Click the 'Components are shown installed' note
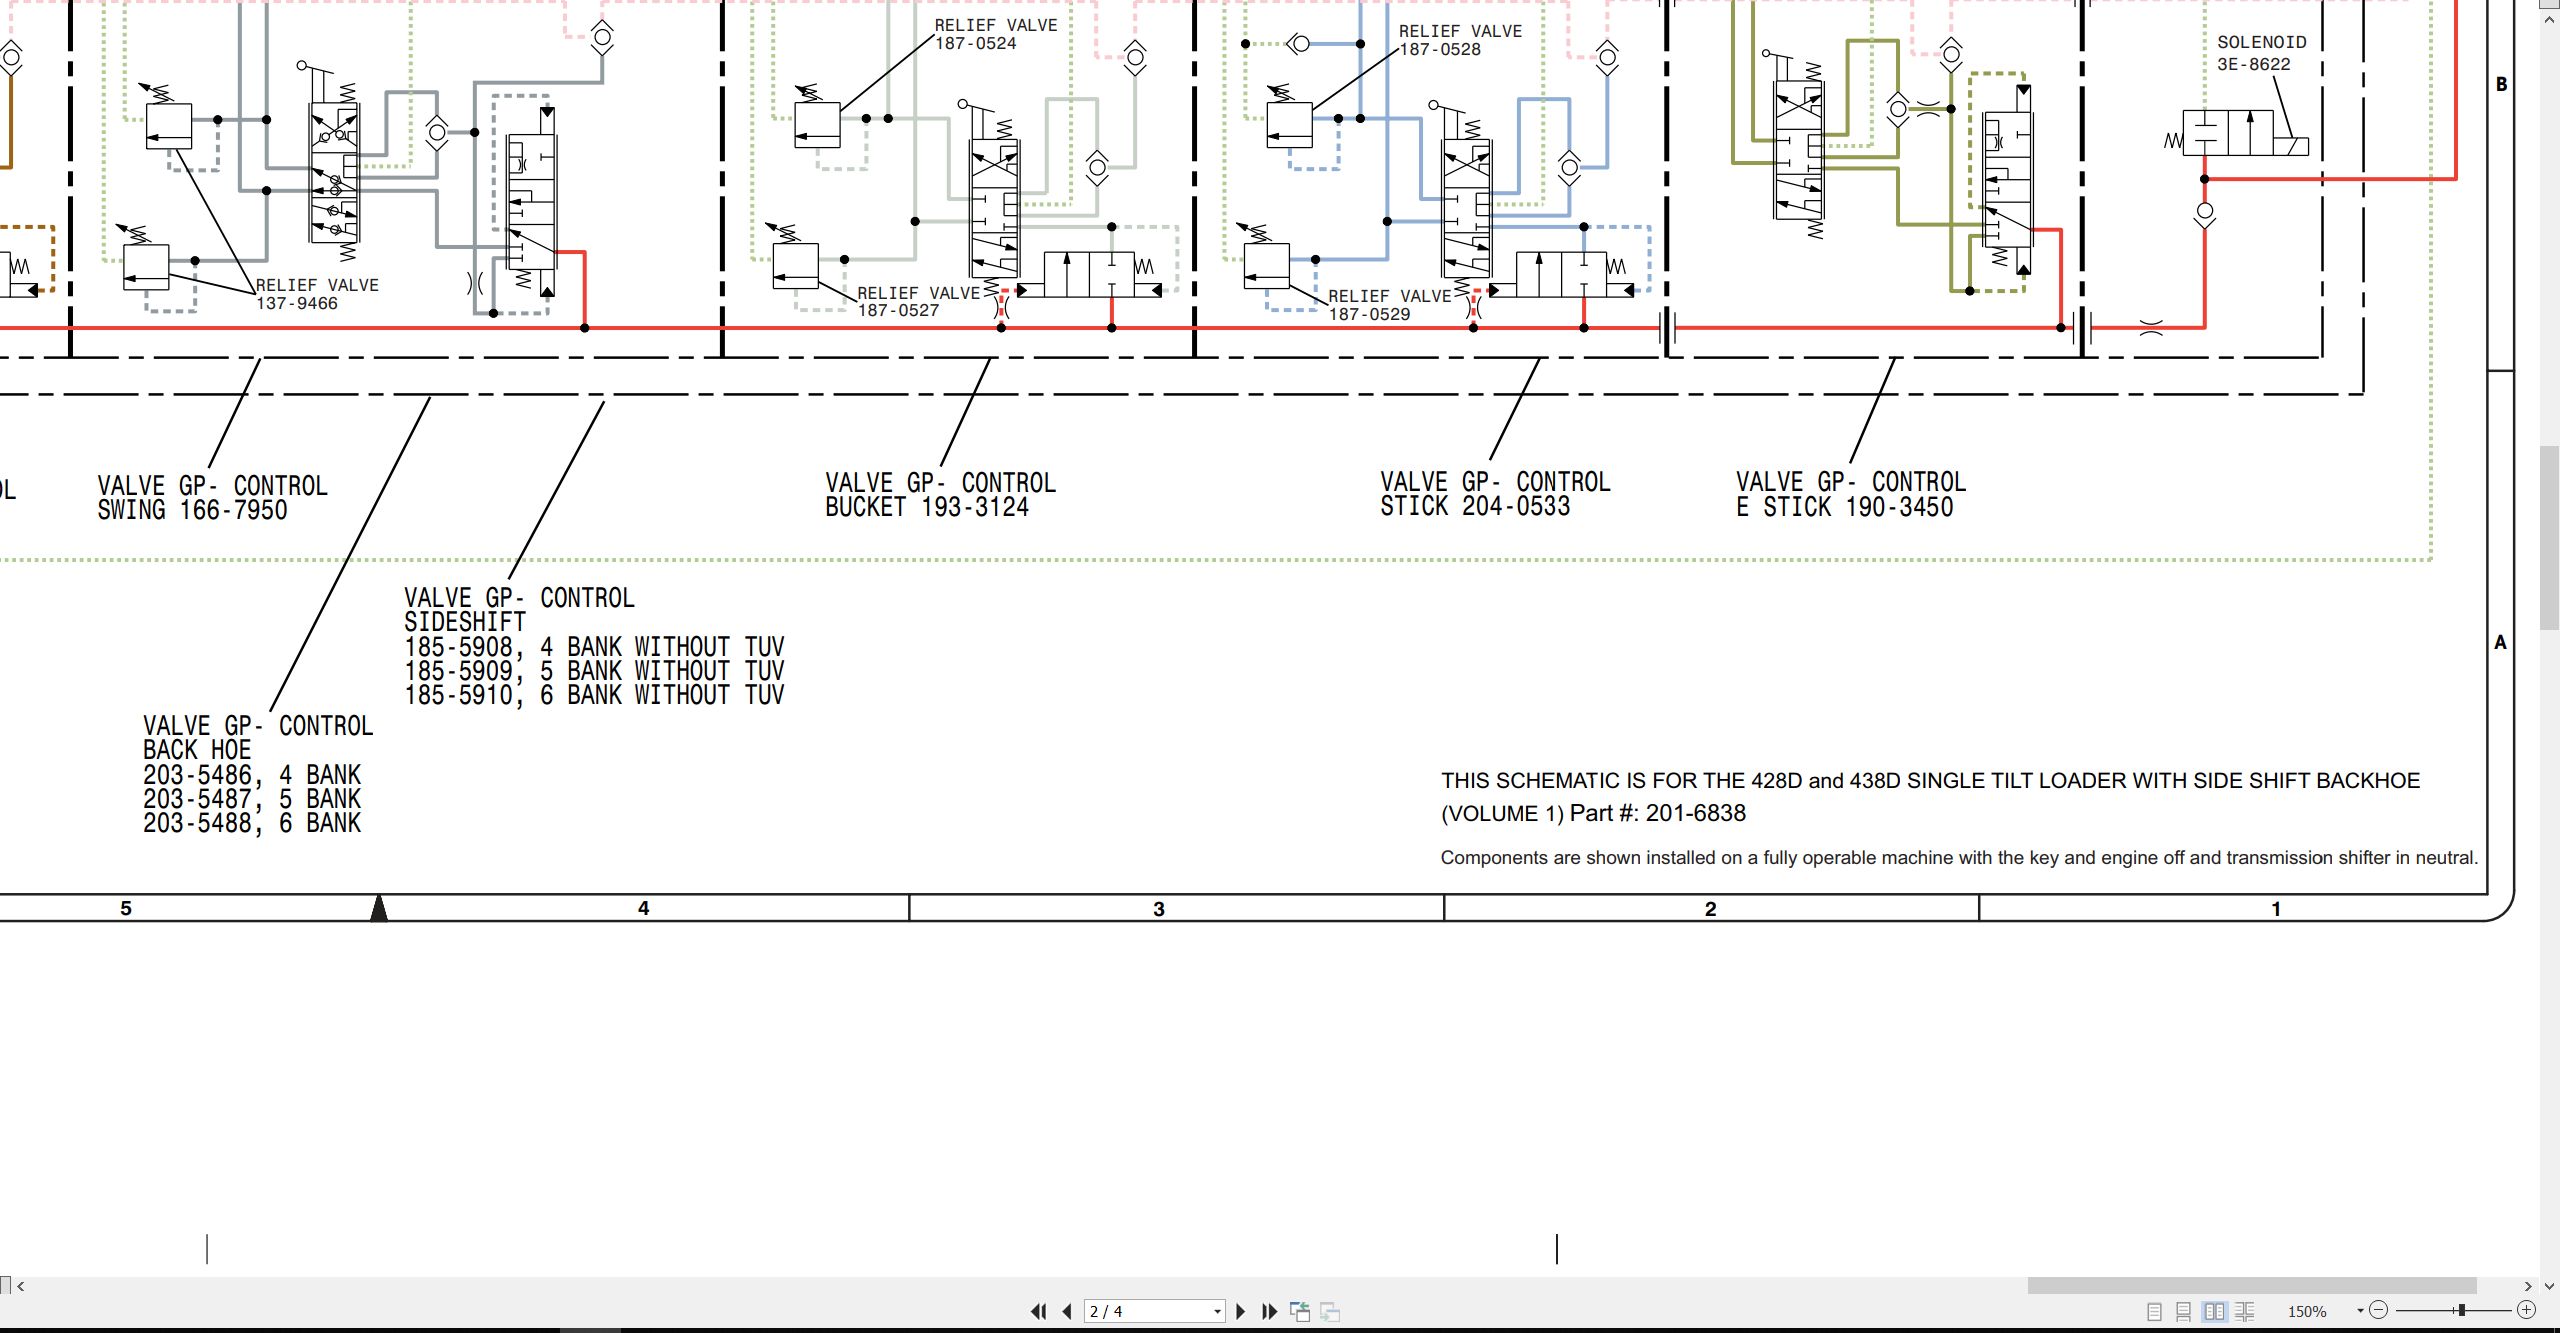Image resolution: width=2560 pixels, height=1333 pixels. click(1959, 858)
